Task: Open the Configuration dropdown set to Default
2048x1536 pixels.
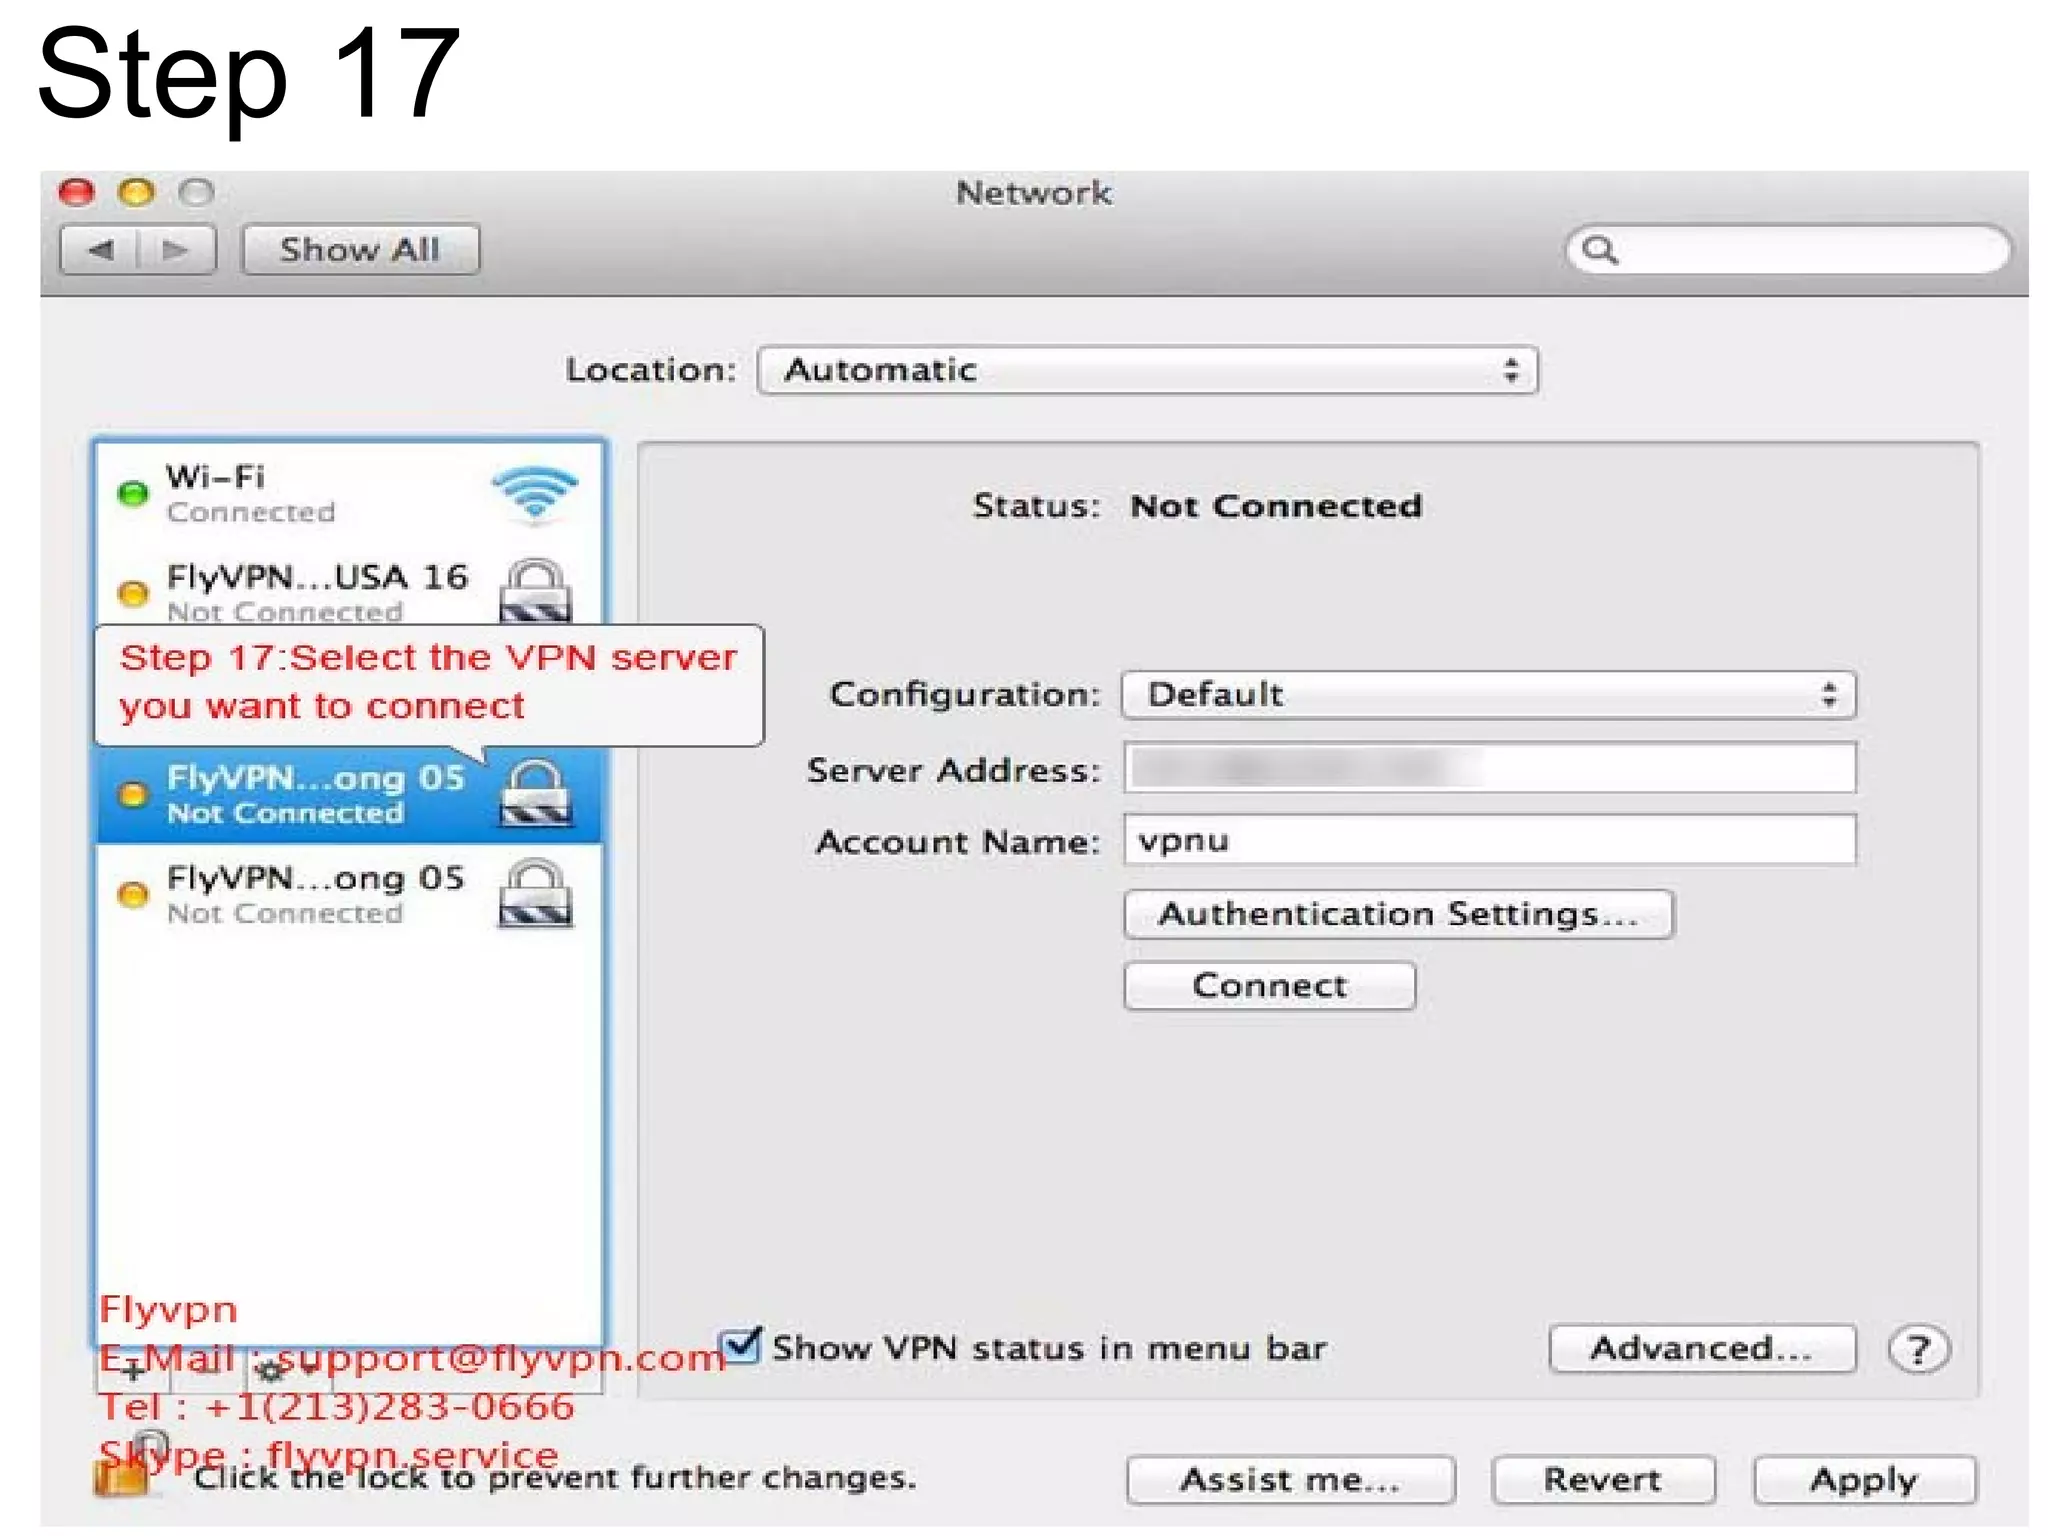Action: coord(1489,695)
